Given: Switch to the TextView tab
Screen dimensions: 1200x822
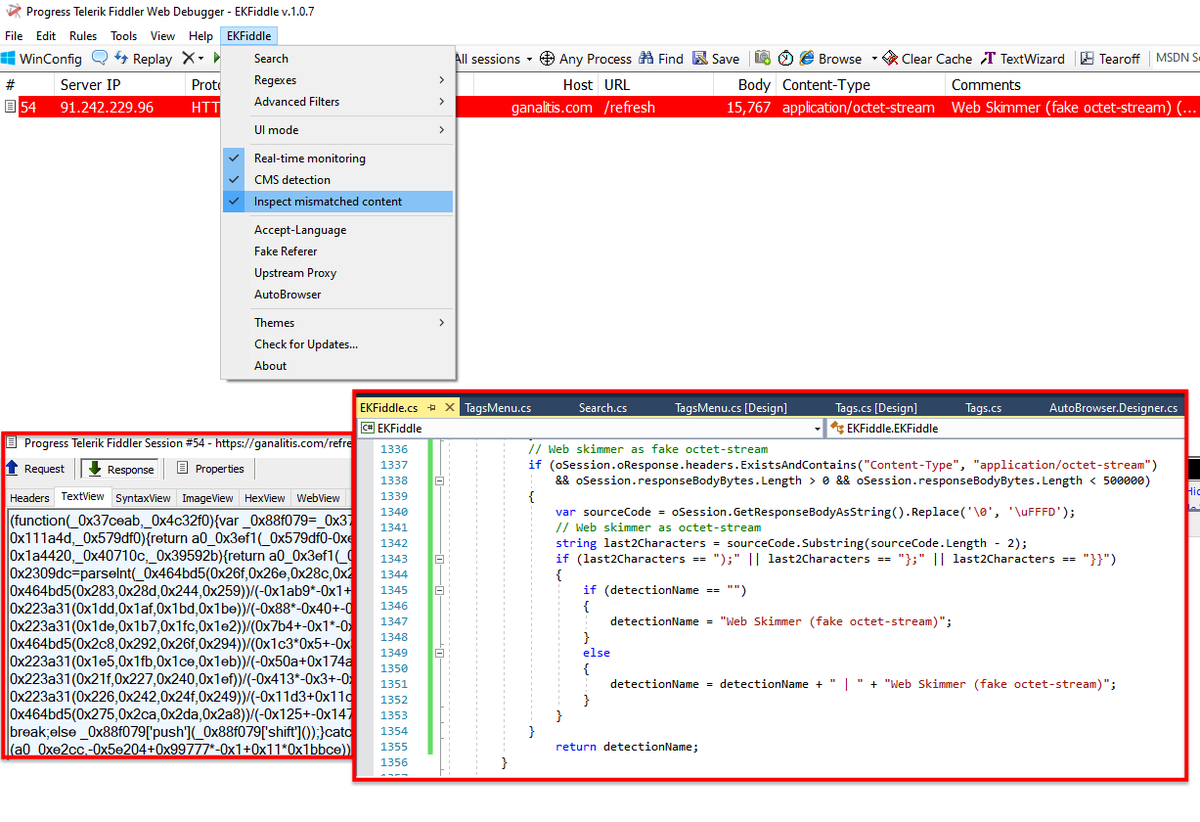Looking at the screenshot, I should (82, 497).
